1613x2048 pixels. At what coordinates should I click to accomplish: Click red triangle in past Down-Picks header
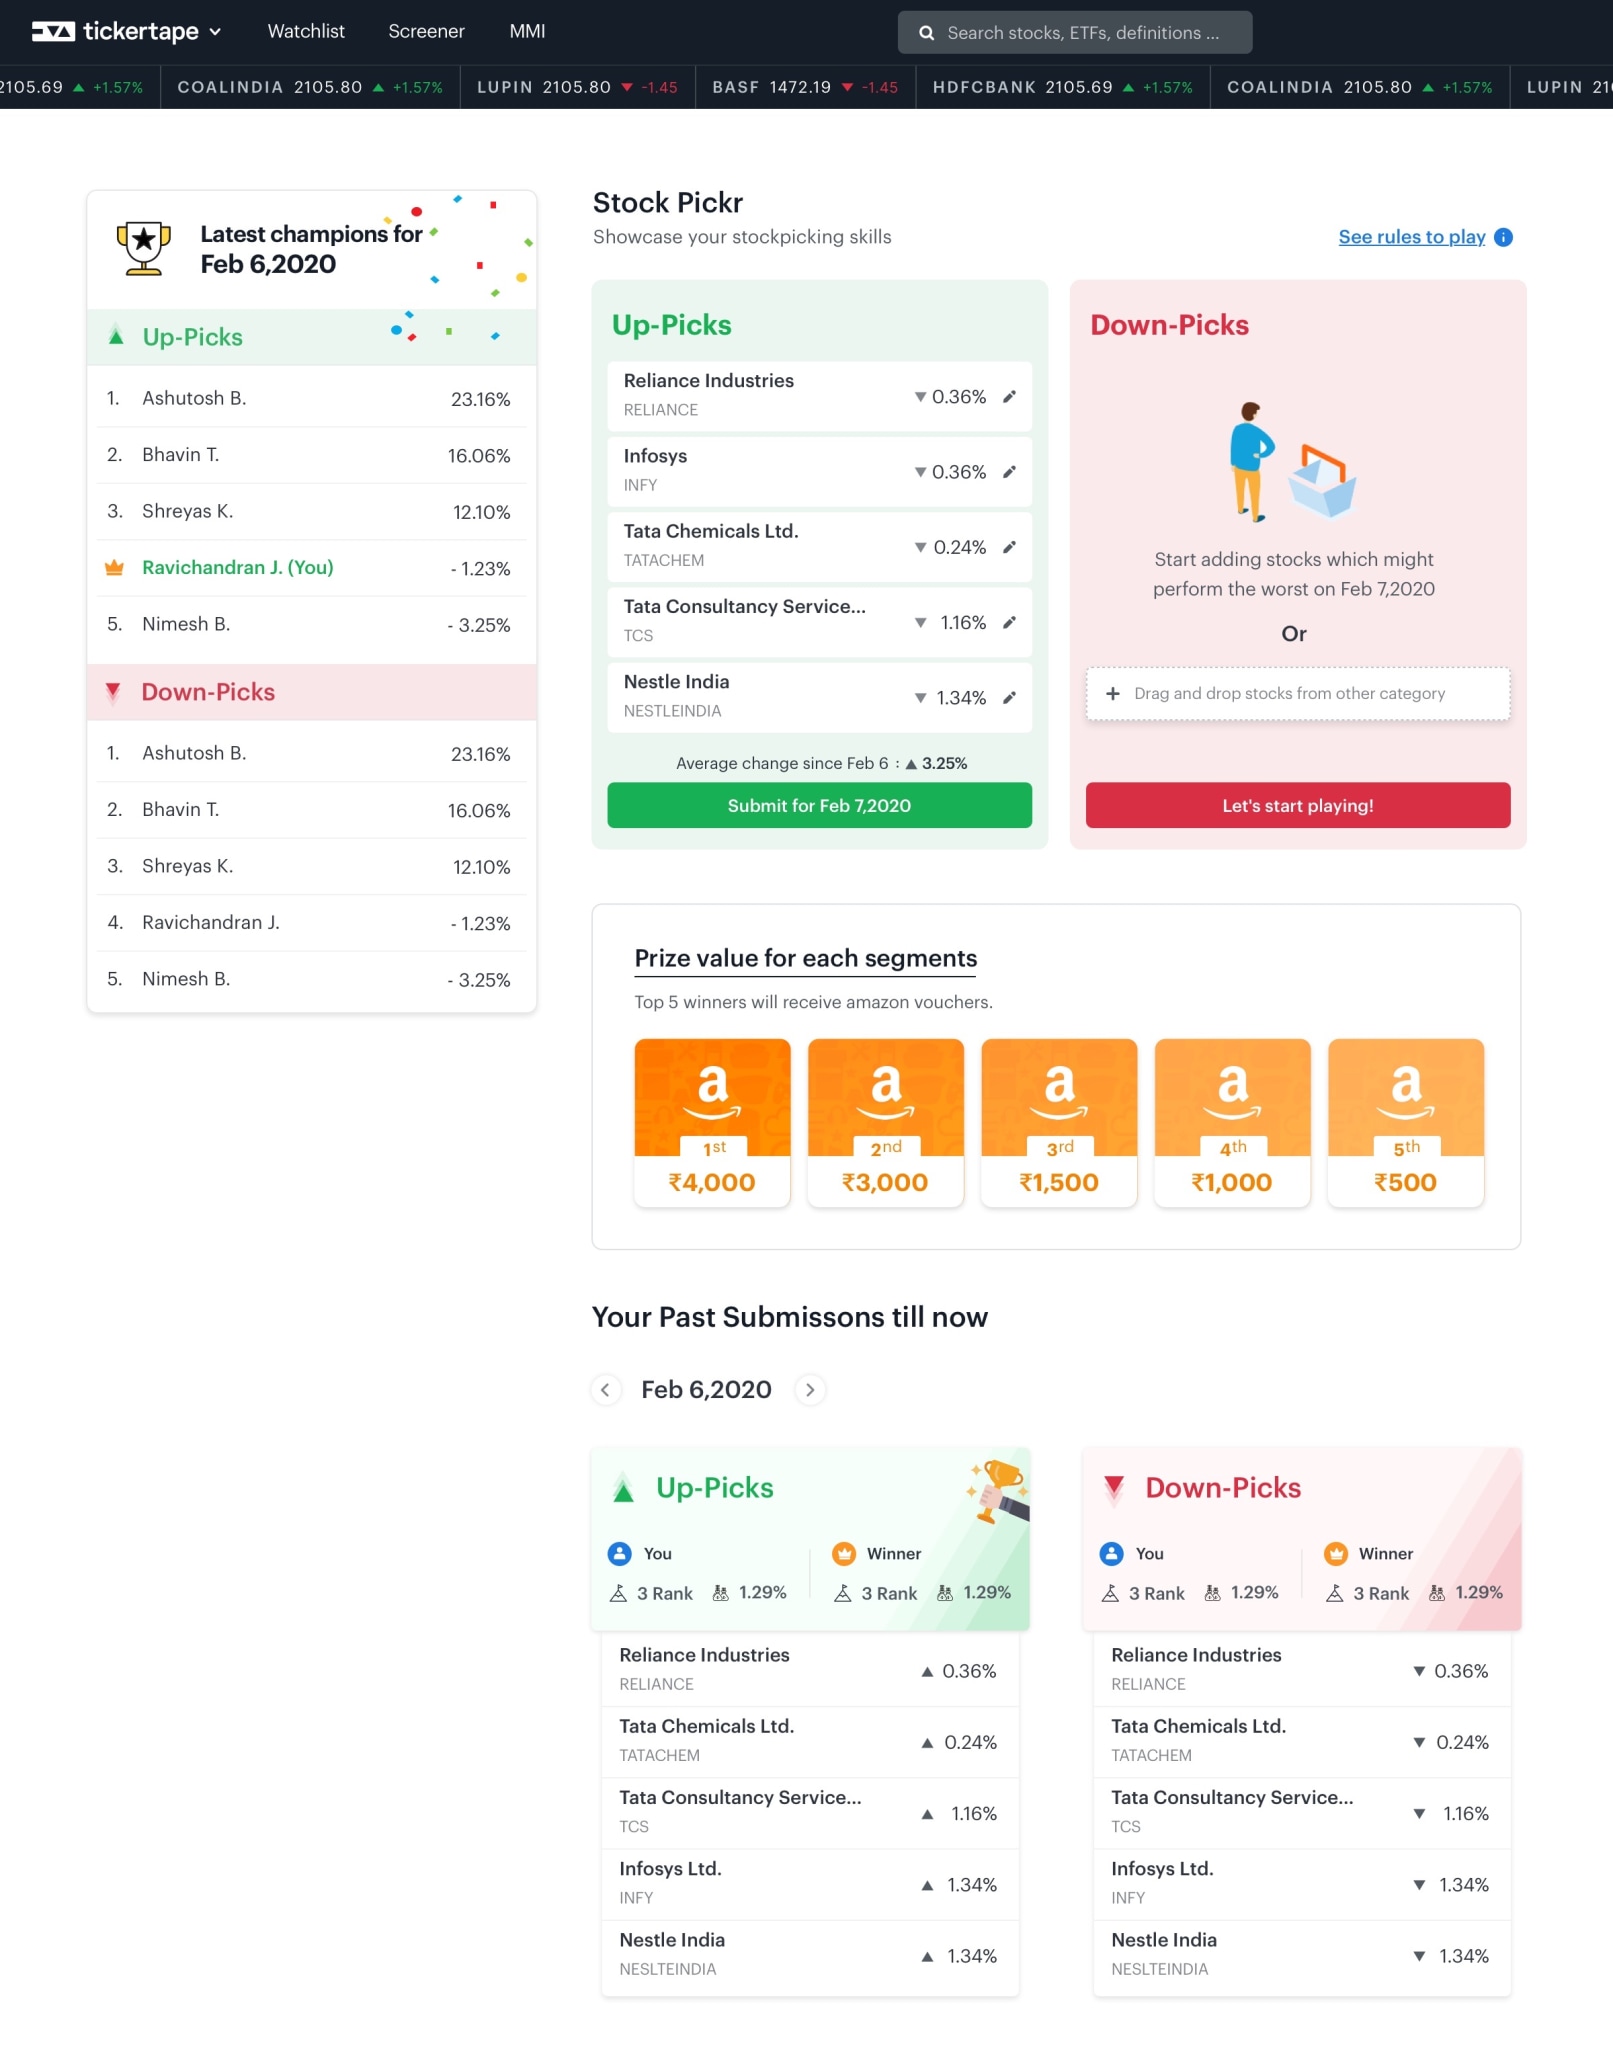pos(1113,1489)
